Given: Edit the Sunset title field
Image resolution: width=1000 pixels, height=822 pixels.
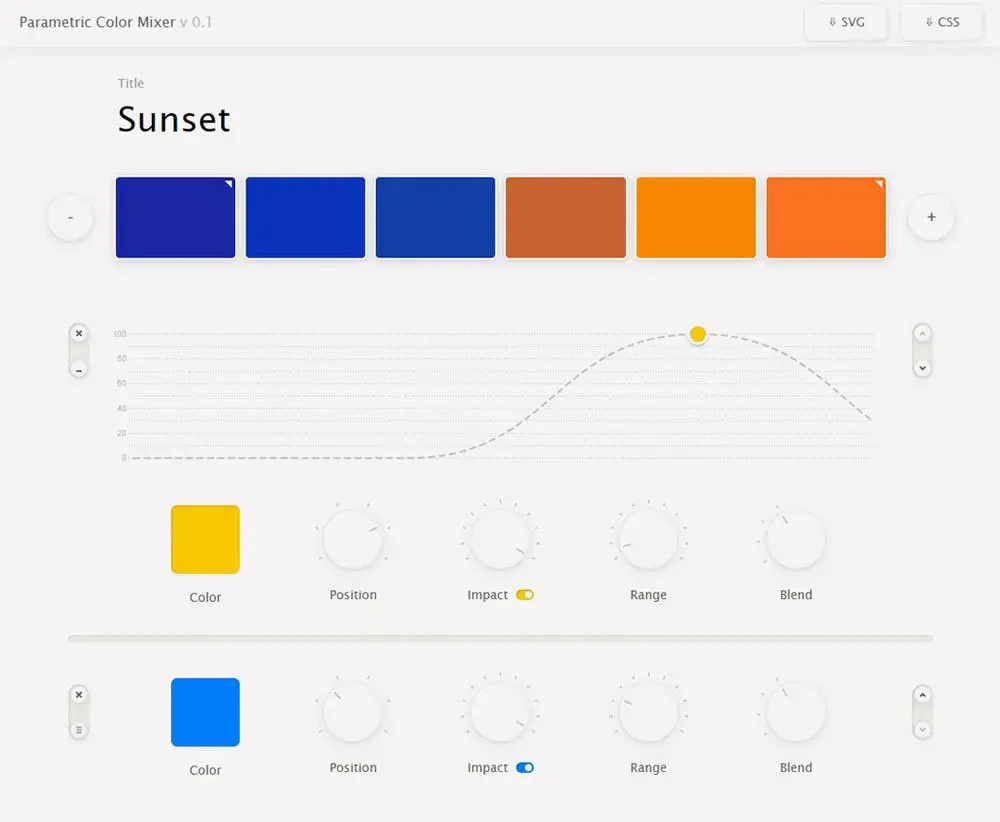Looking at the screenshot, I should tap(173, 119).
